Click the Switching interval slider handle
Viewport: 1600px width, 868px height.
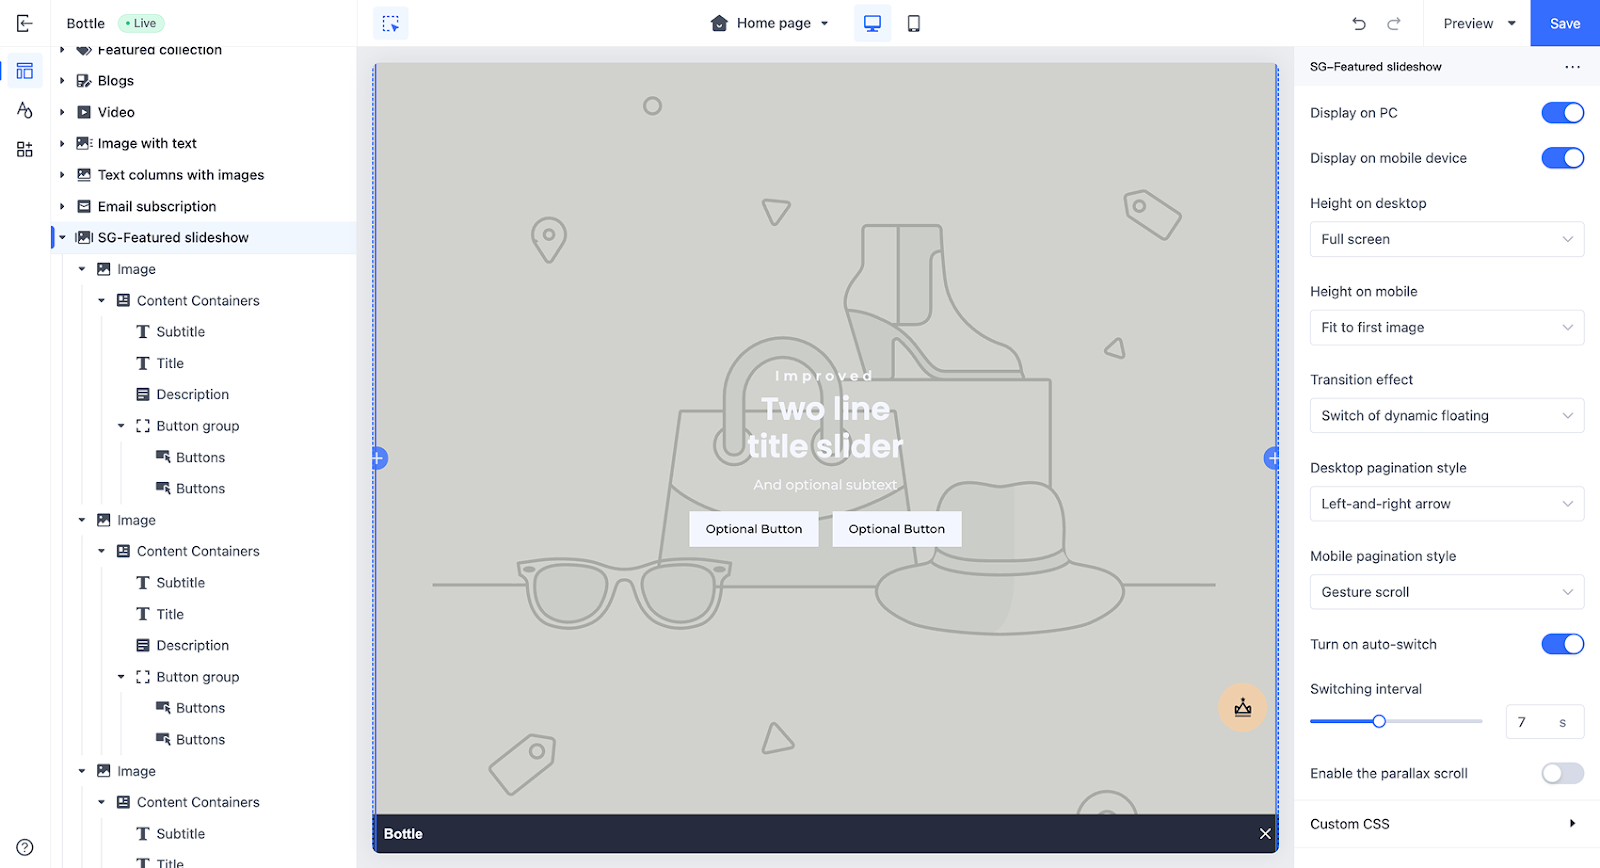(1379, 721)
